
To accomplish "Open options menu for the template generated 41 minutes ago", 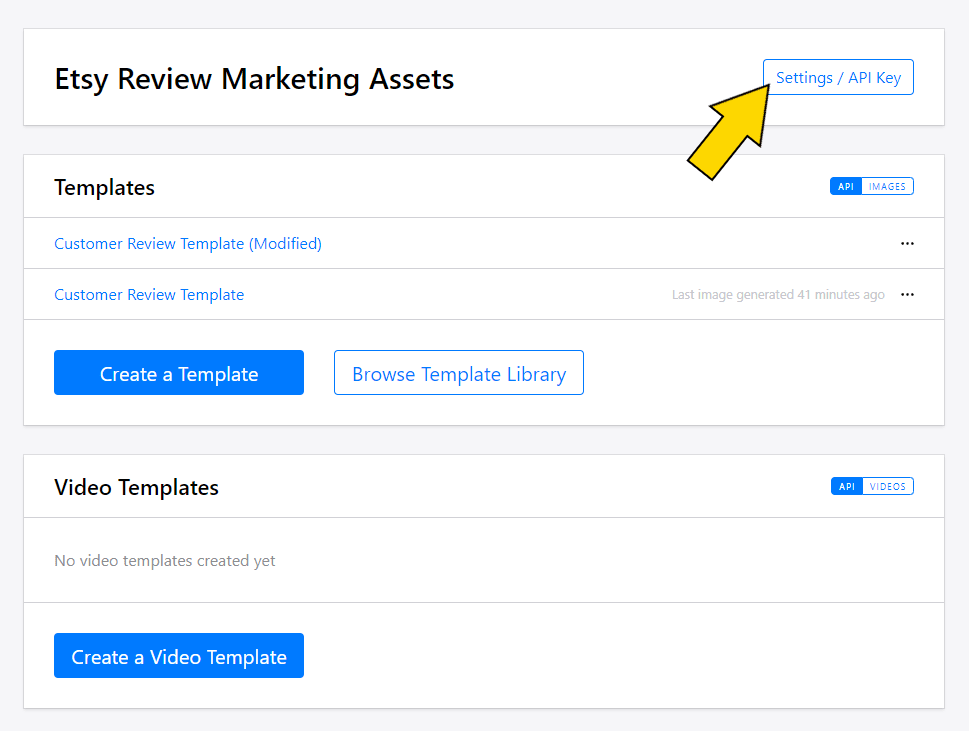I will pyautogui.click(x=907, y=295).
